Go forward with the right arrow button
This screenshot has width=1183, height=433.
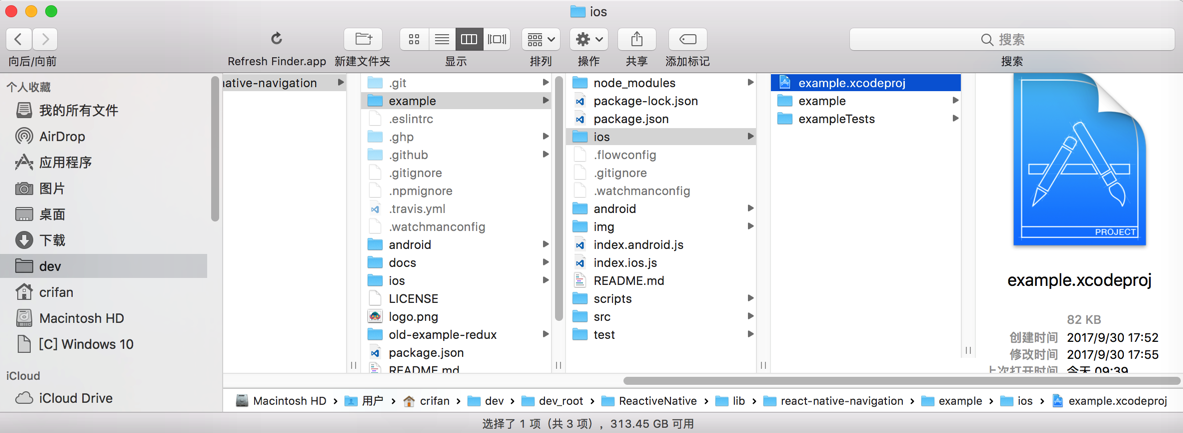tap(45, 38)
